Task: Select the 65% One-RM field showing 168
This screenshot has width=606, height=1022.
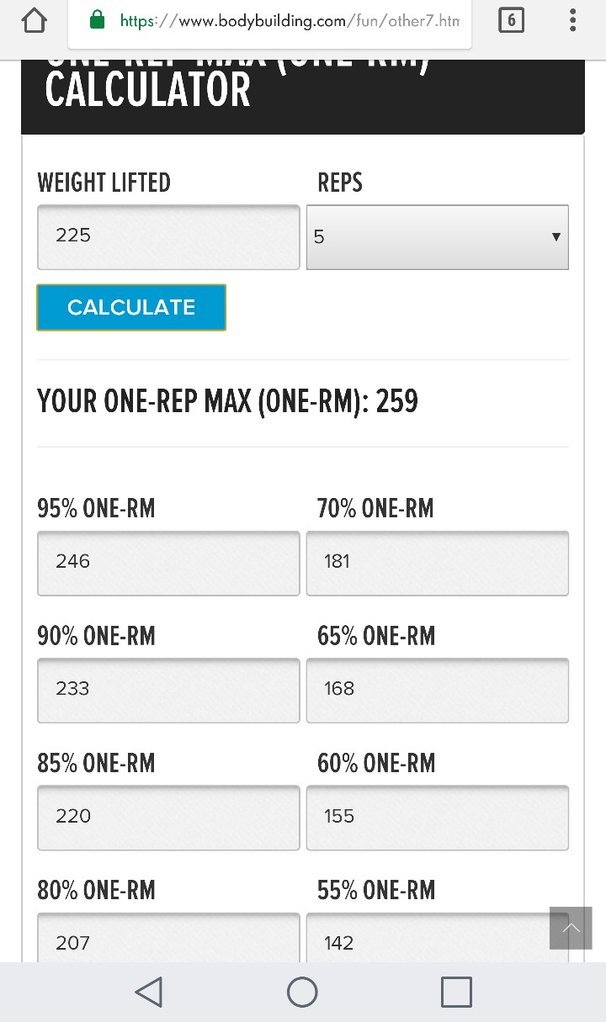Action: point(437,690)
